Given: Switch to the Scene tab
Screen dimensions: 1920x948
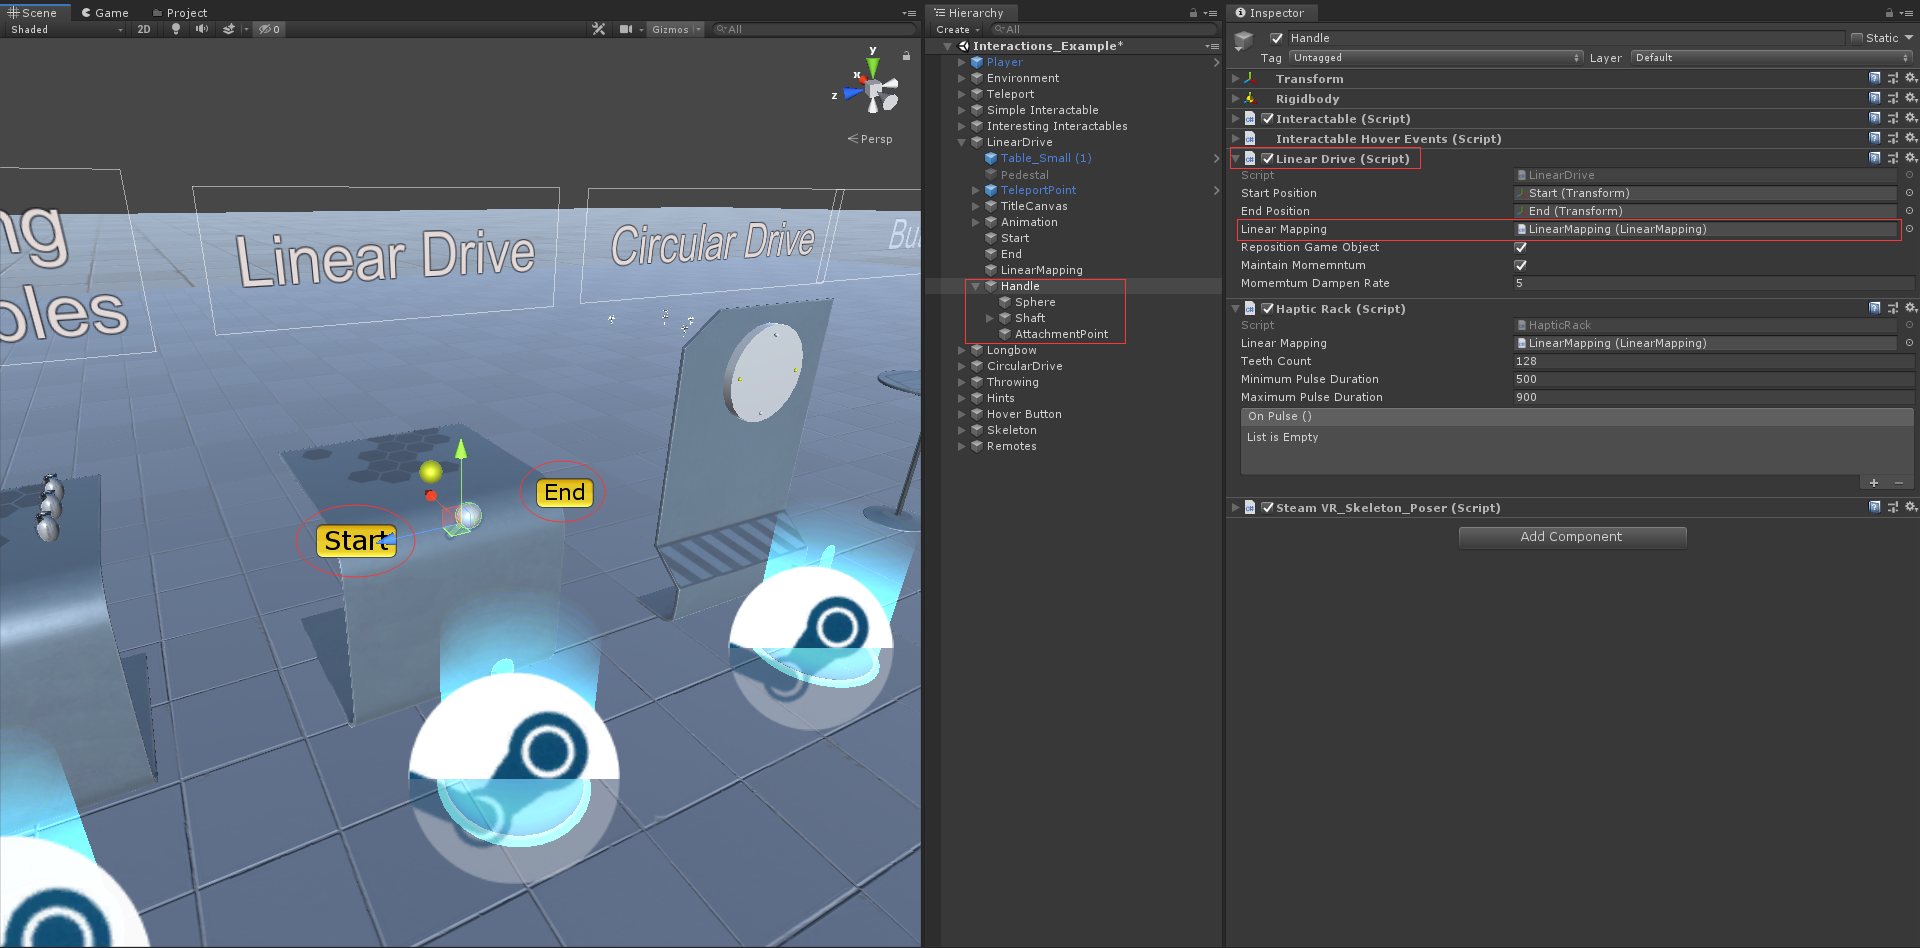Looking at the screenshot, I should pos(33,13).
